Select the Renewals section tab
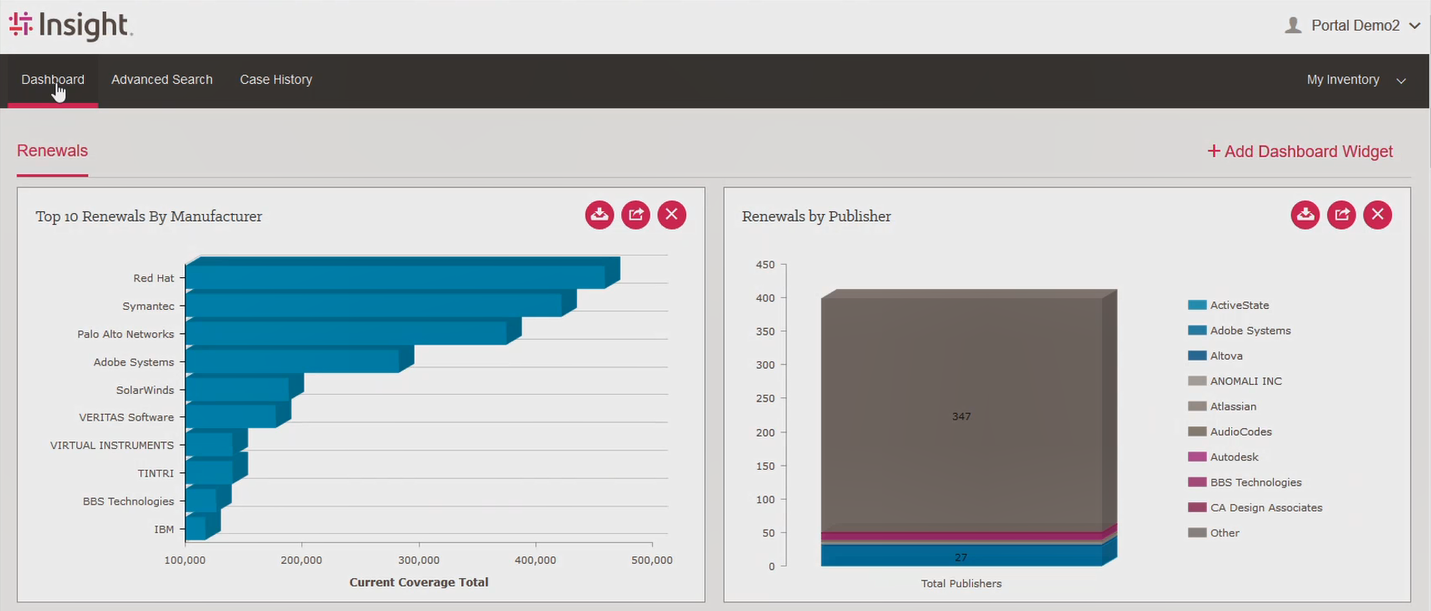1431x611 pixels. pyautogui.click(x=52, y=151)
